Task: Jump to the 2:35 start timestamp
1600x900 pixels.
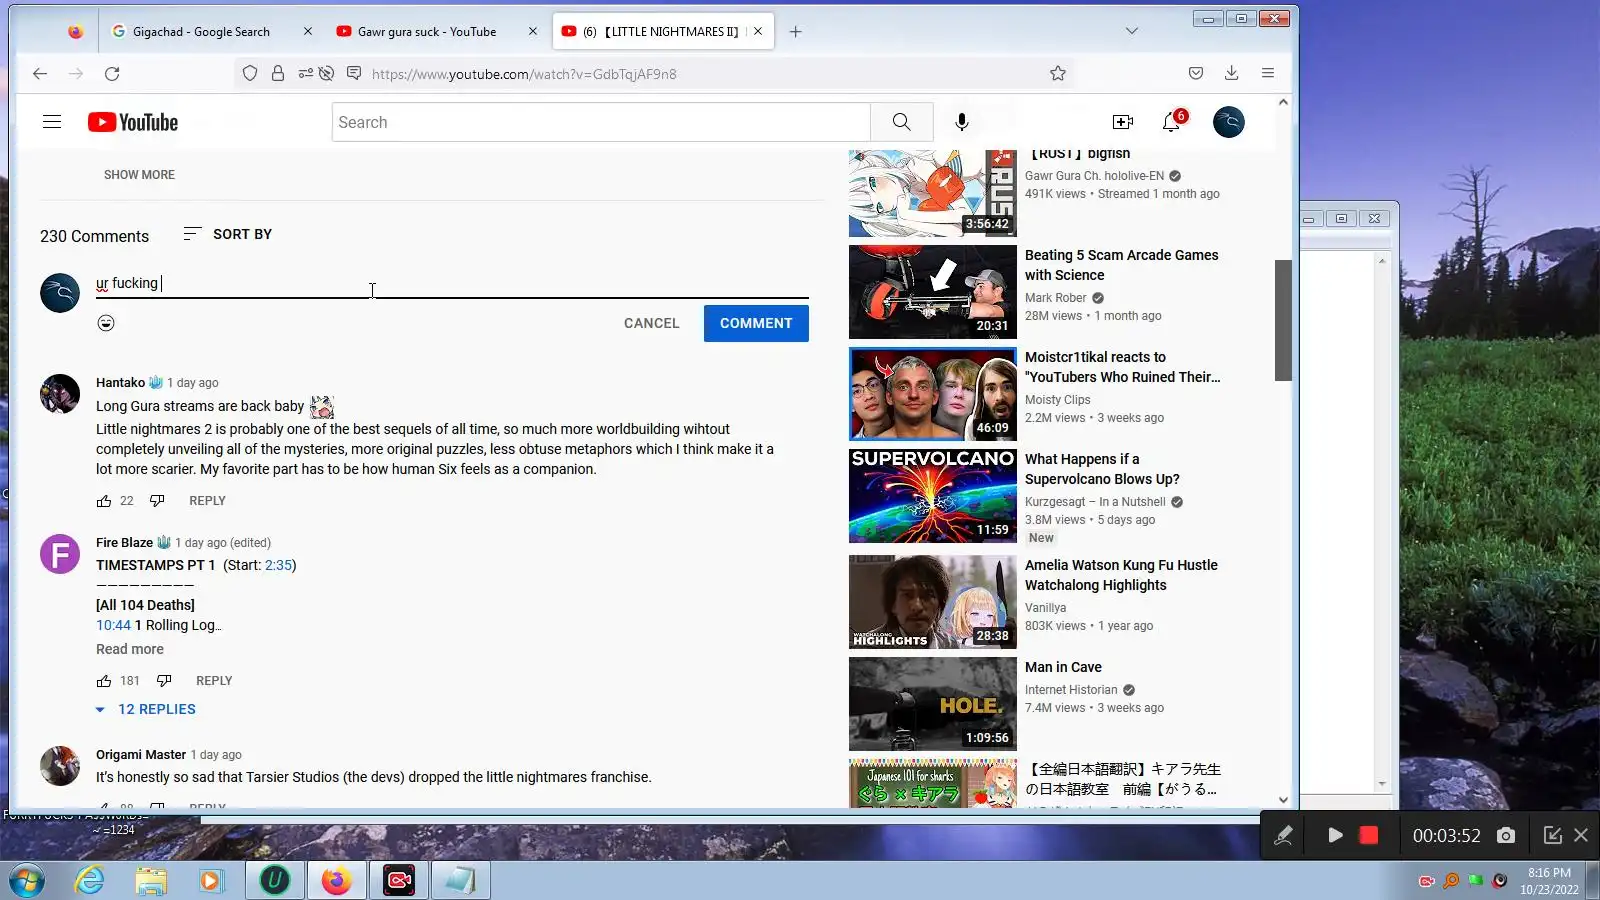Action: [x=278, y=565]
